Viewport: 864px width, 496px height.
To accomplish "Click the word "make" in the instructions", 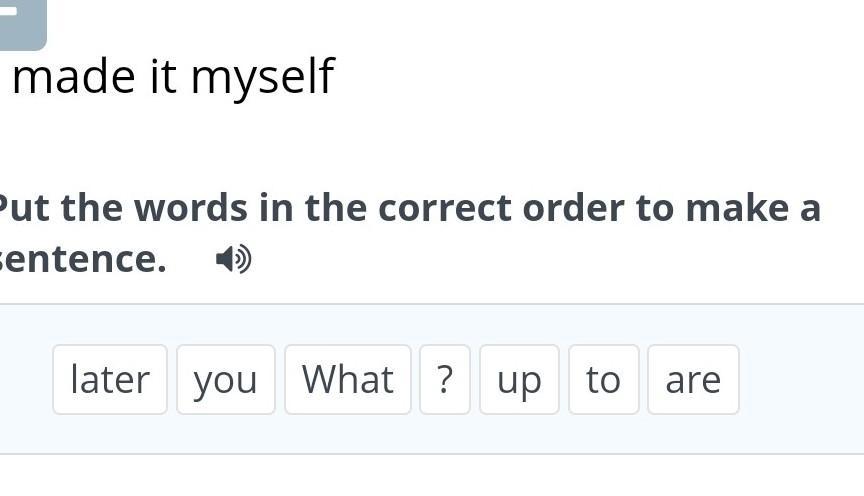I will [x=737, y=208].
